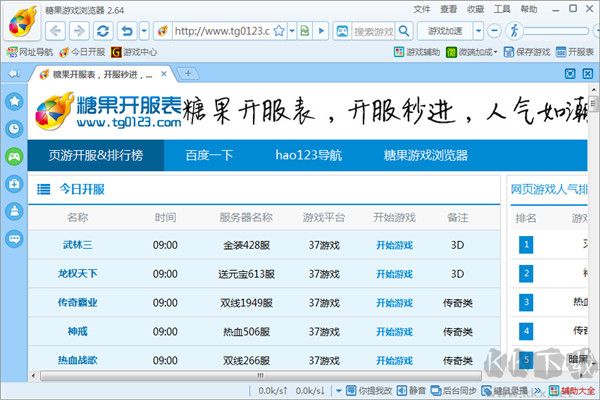Refresh the current page
600x400 pixels.
pos(103,31)
